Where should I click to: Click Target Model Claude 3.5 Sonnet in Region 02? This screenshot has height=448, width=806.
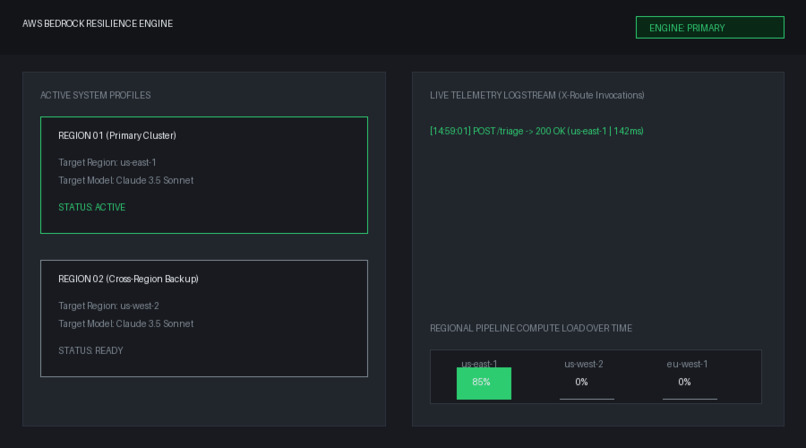coord(126,324)
